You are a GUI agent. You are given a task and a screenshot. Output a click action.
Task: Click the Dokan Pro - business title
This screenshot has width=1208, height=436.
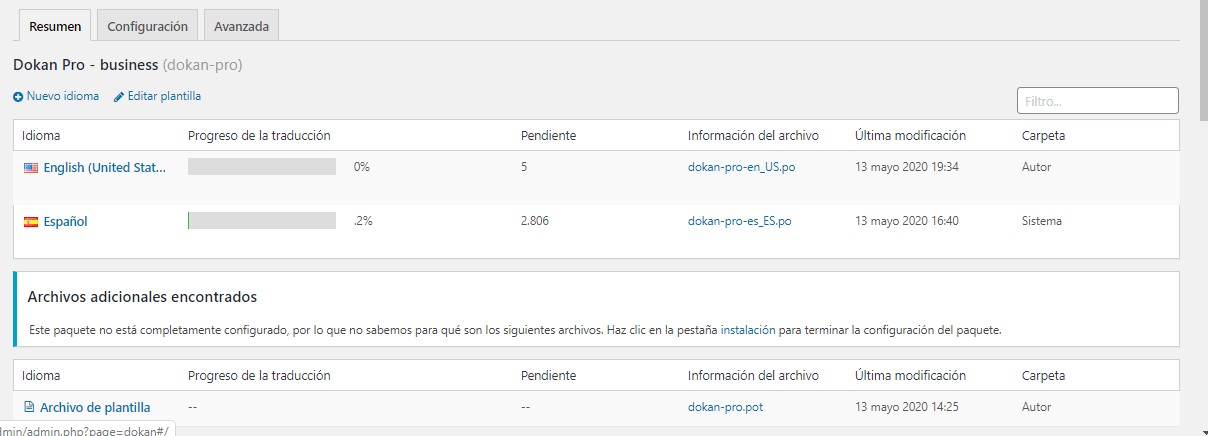pos(86,65)
